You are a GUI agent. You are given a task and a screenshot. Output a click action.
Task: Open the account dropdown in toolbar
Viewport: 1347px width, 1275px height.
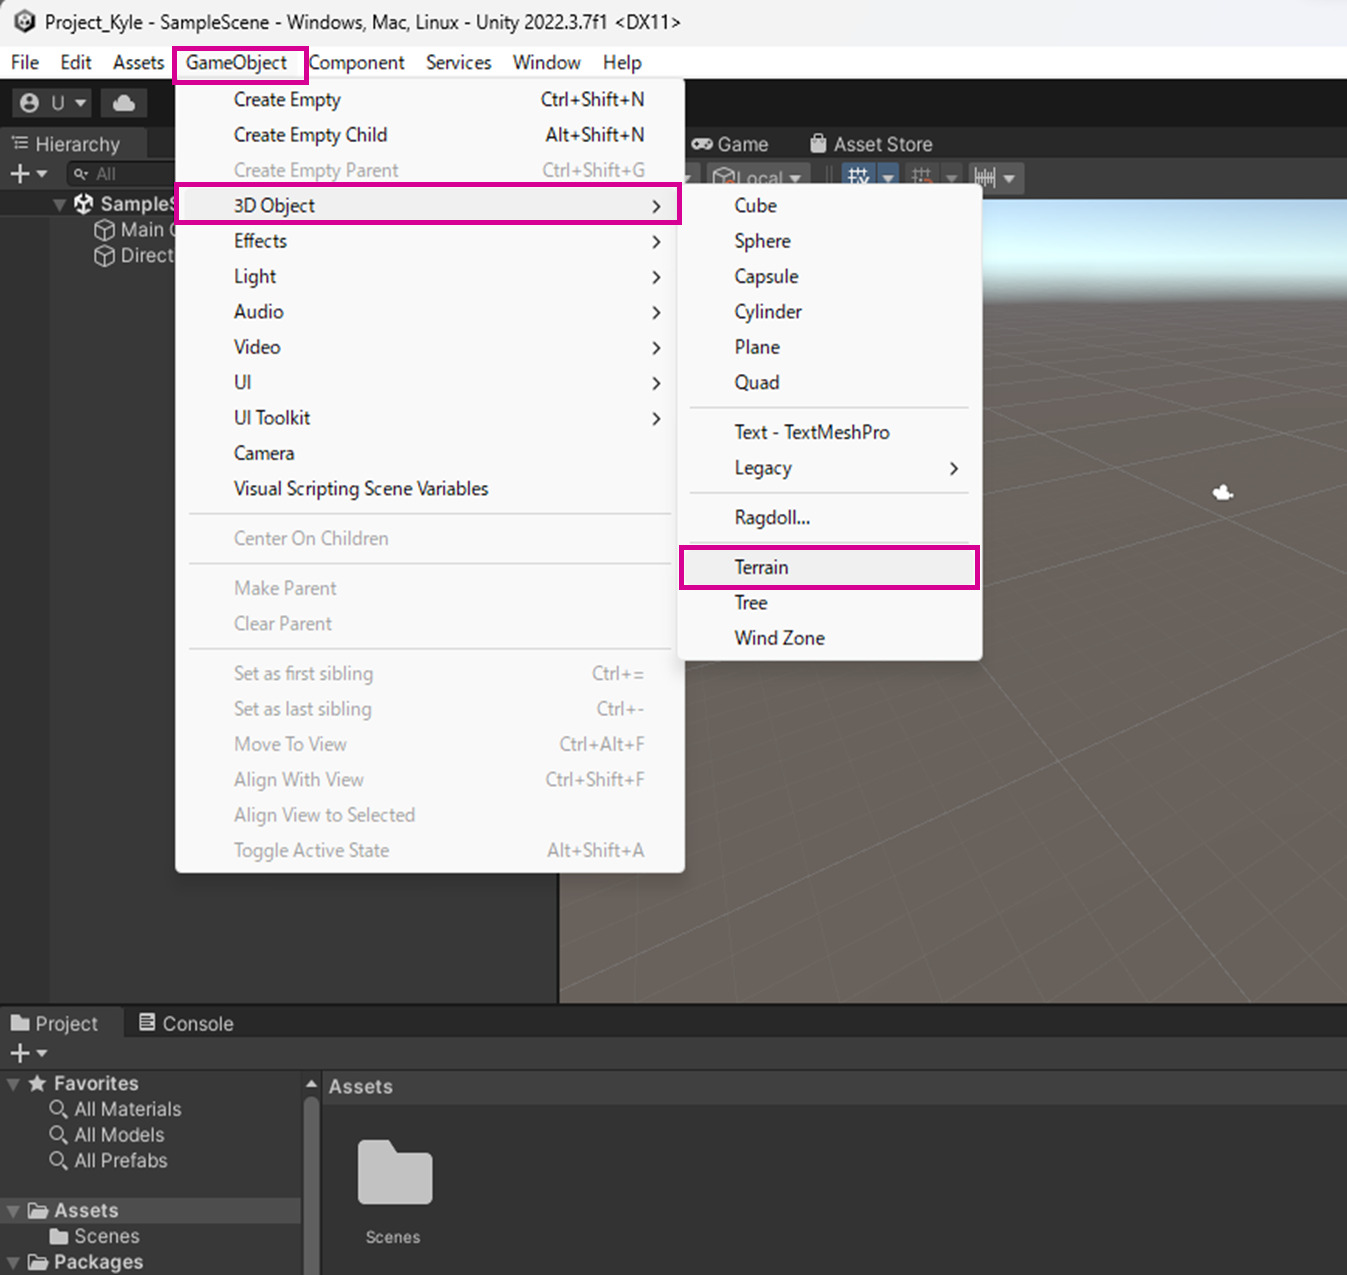click(x=54, y=103)
